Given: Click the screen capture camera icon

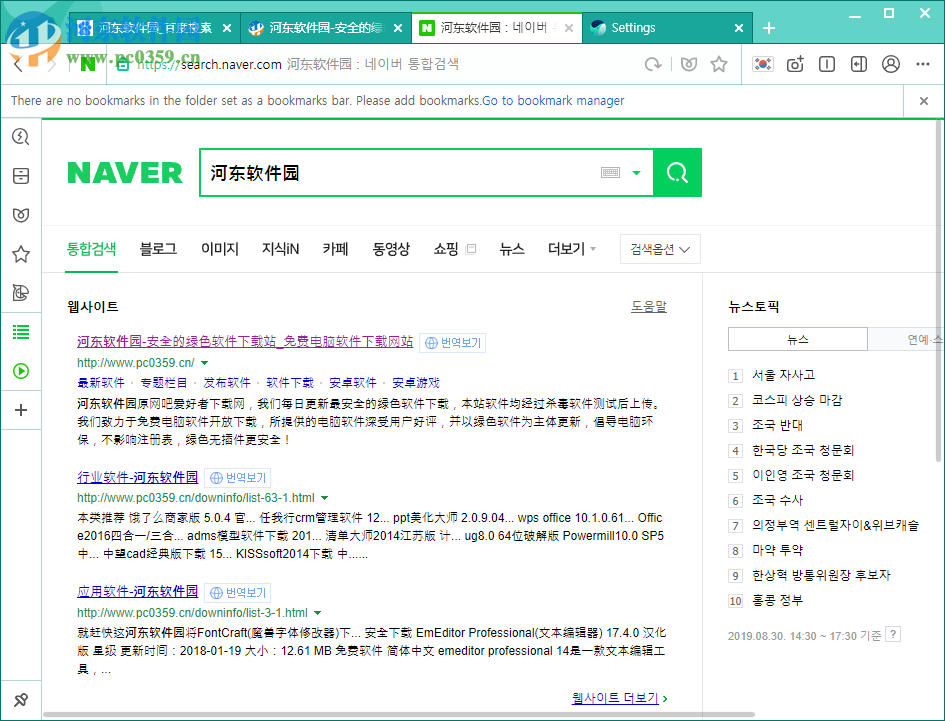Looking at the screenshot, I should click(795, 64).
